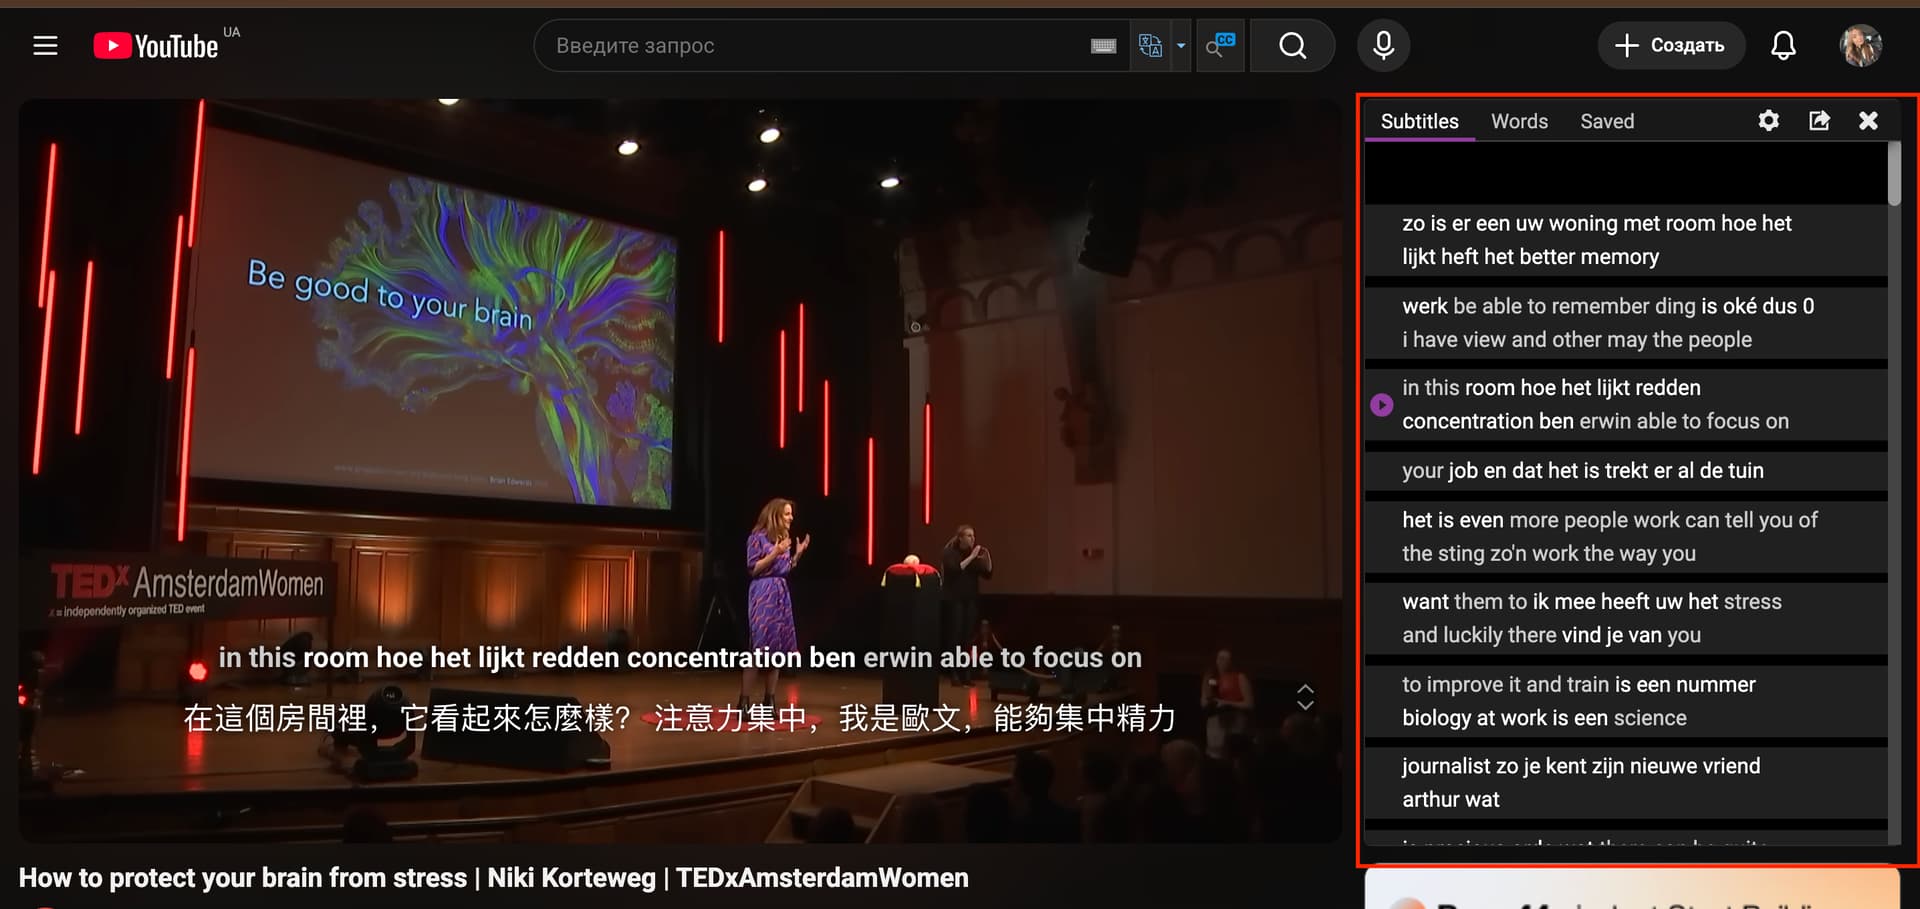Open the virtual keyboard in search bar
This screenshot has width=1920, height=909.
click(1103, 46)
